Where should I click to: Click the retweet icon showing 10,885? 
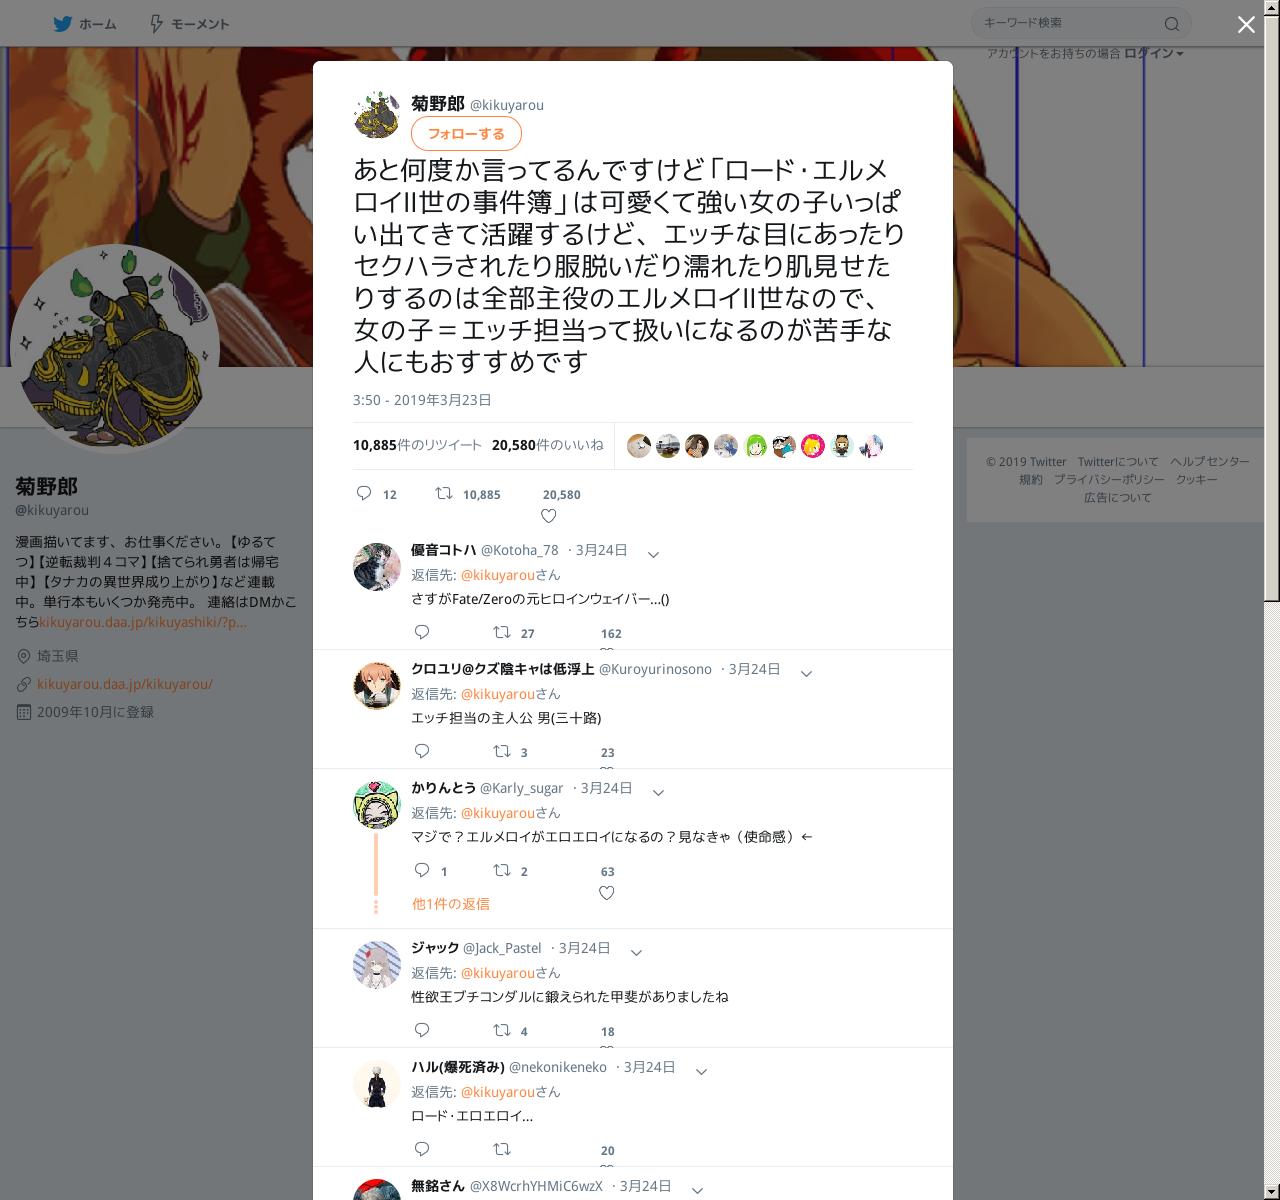[443, 493]
